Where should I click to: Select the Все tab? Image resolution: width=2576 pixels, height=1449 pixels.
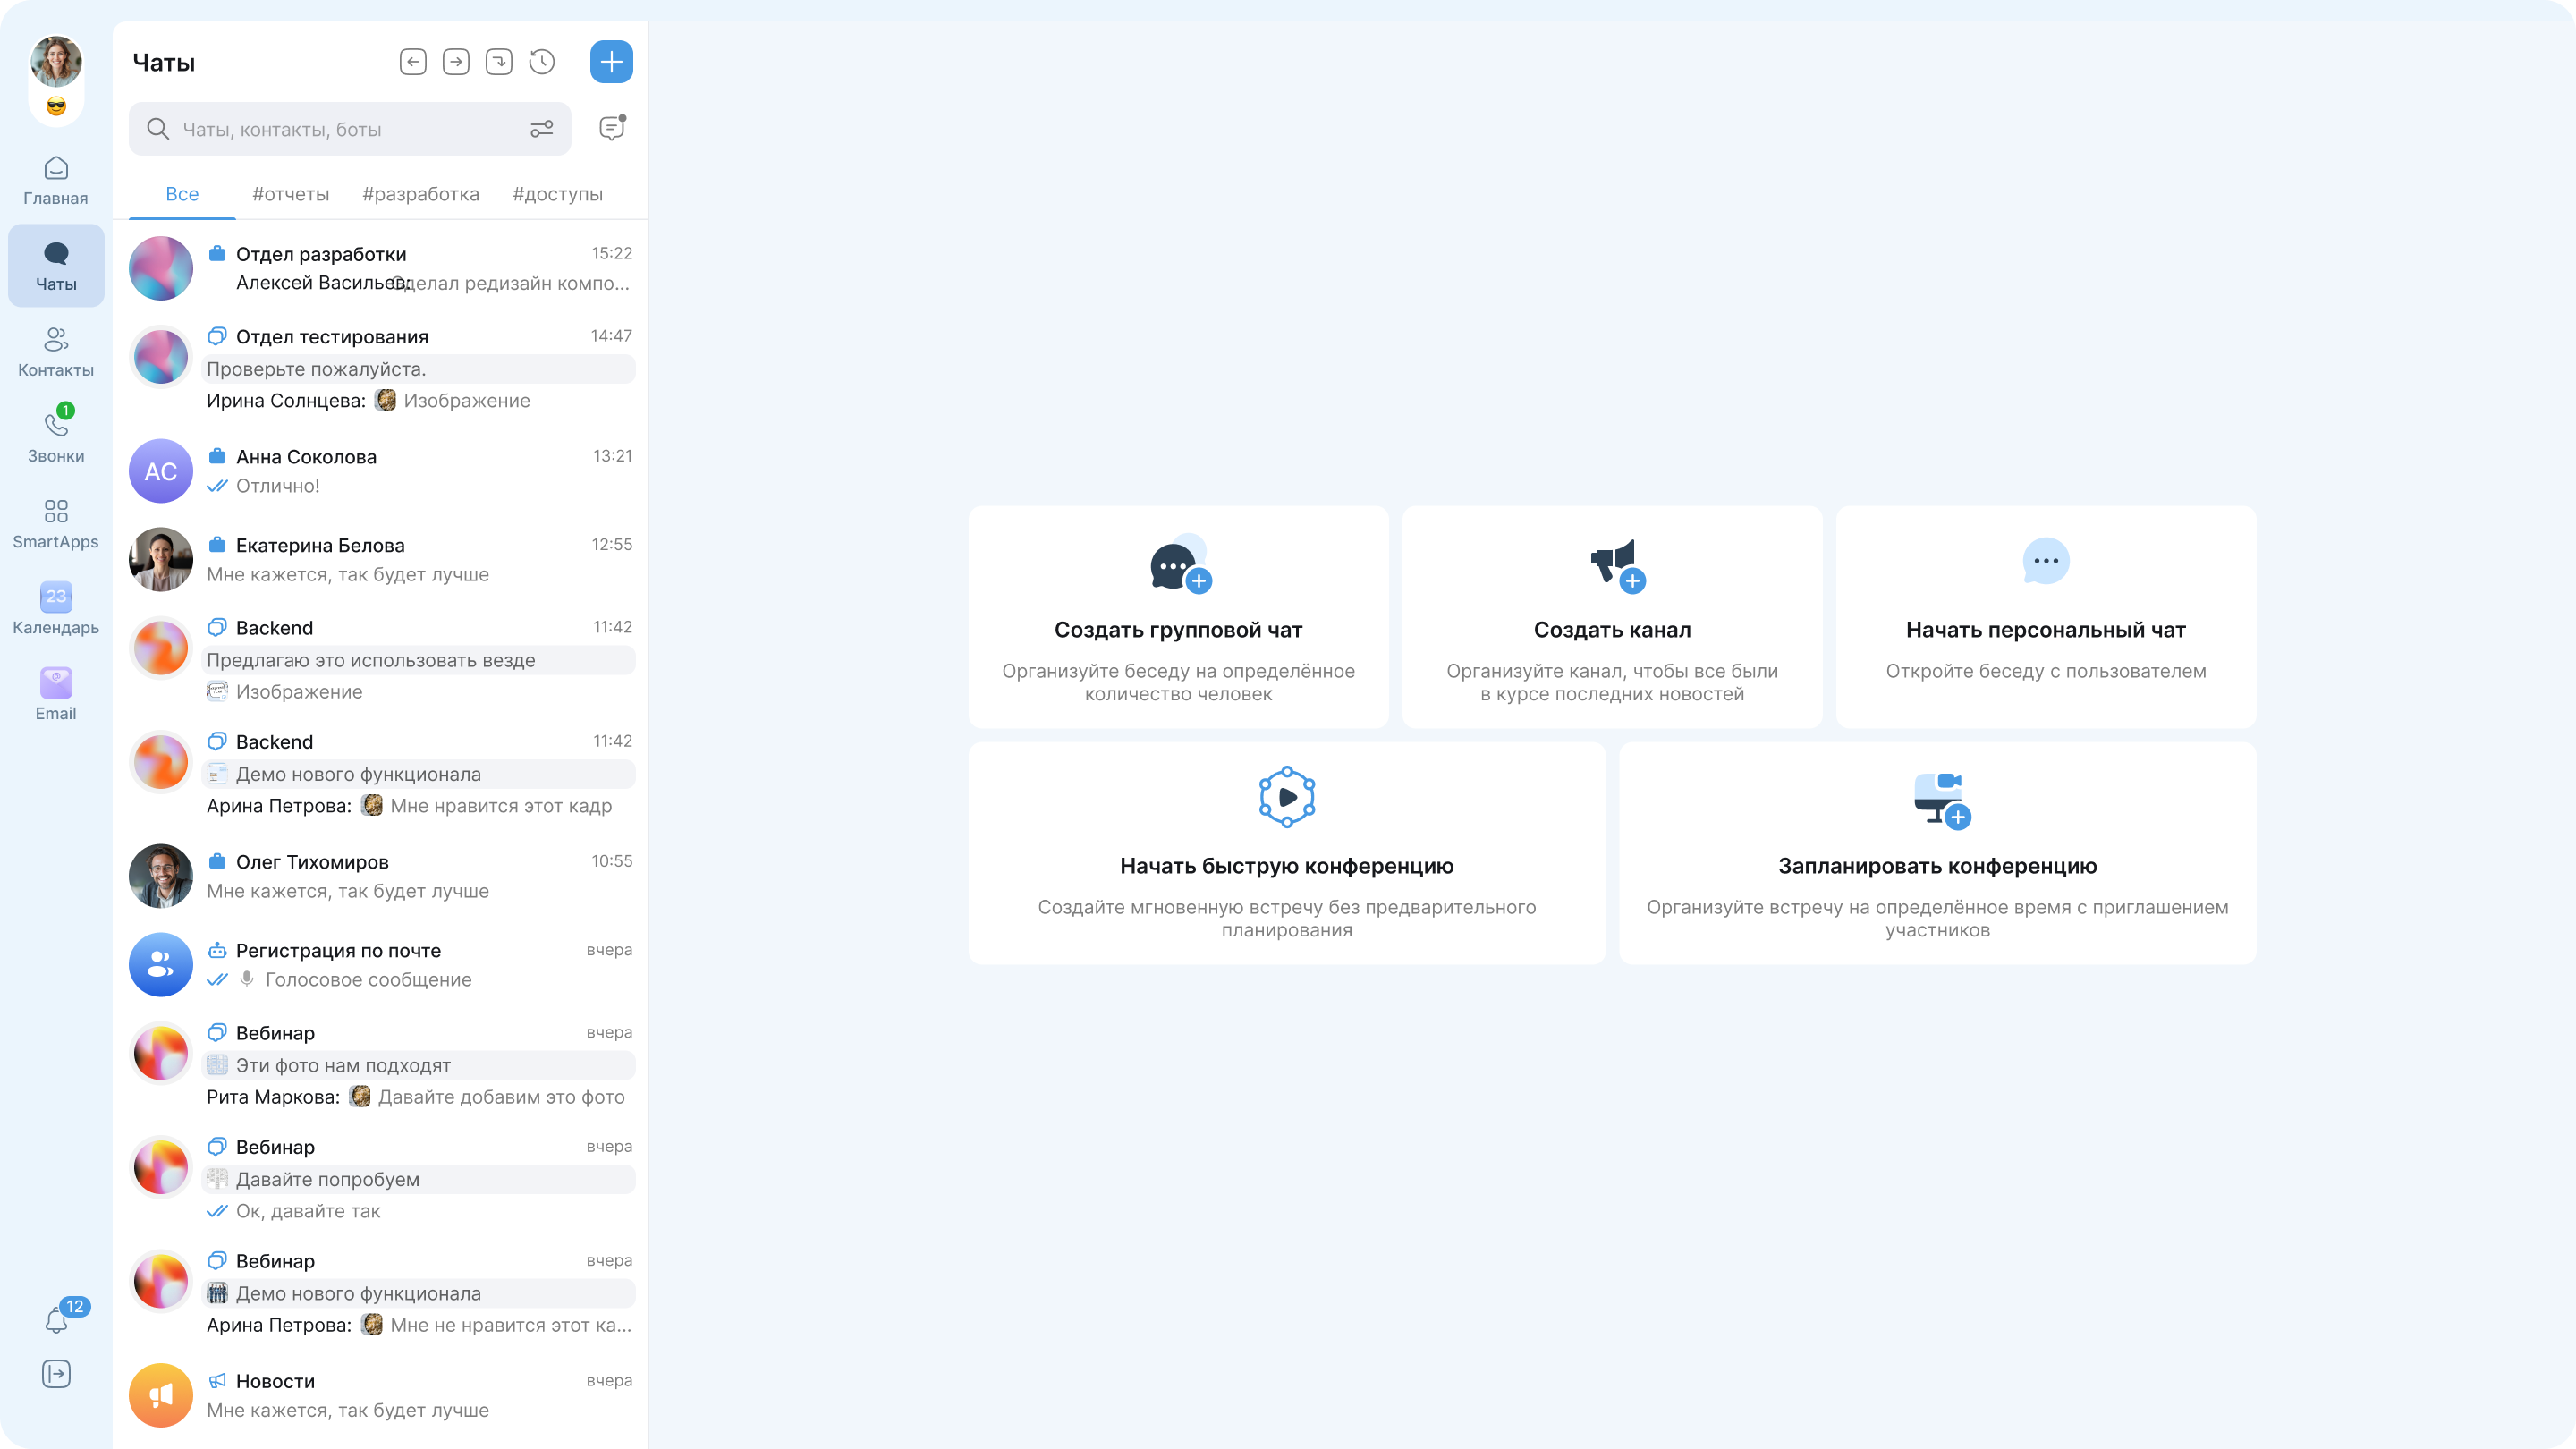pos(182,194)
